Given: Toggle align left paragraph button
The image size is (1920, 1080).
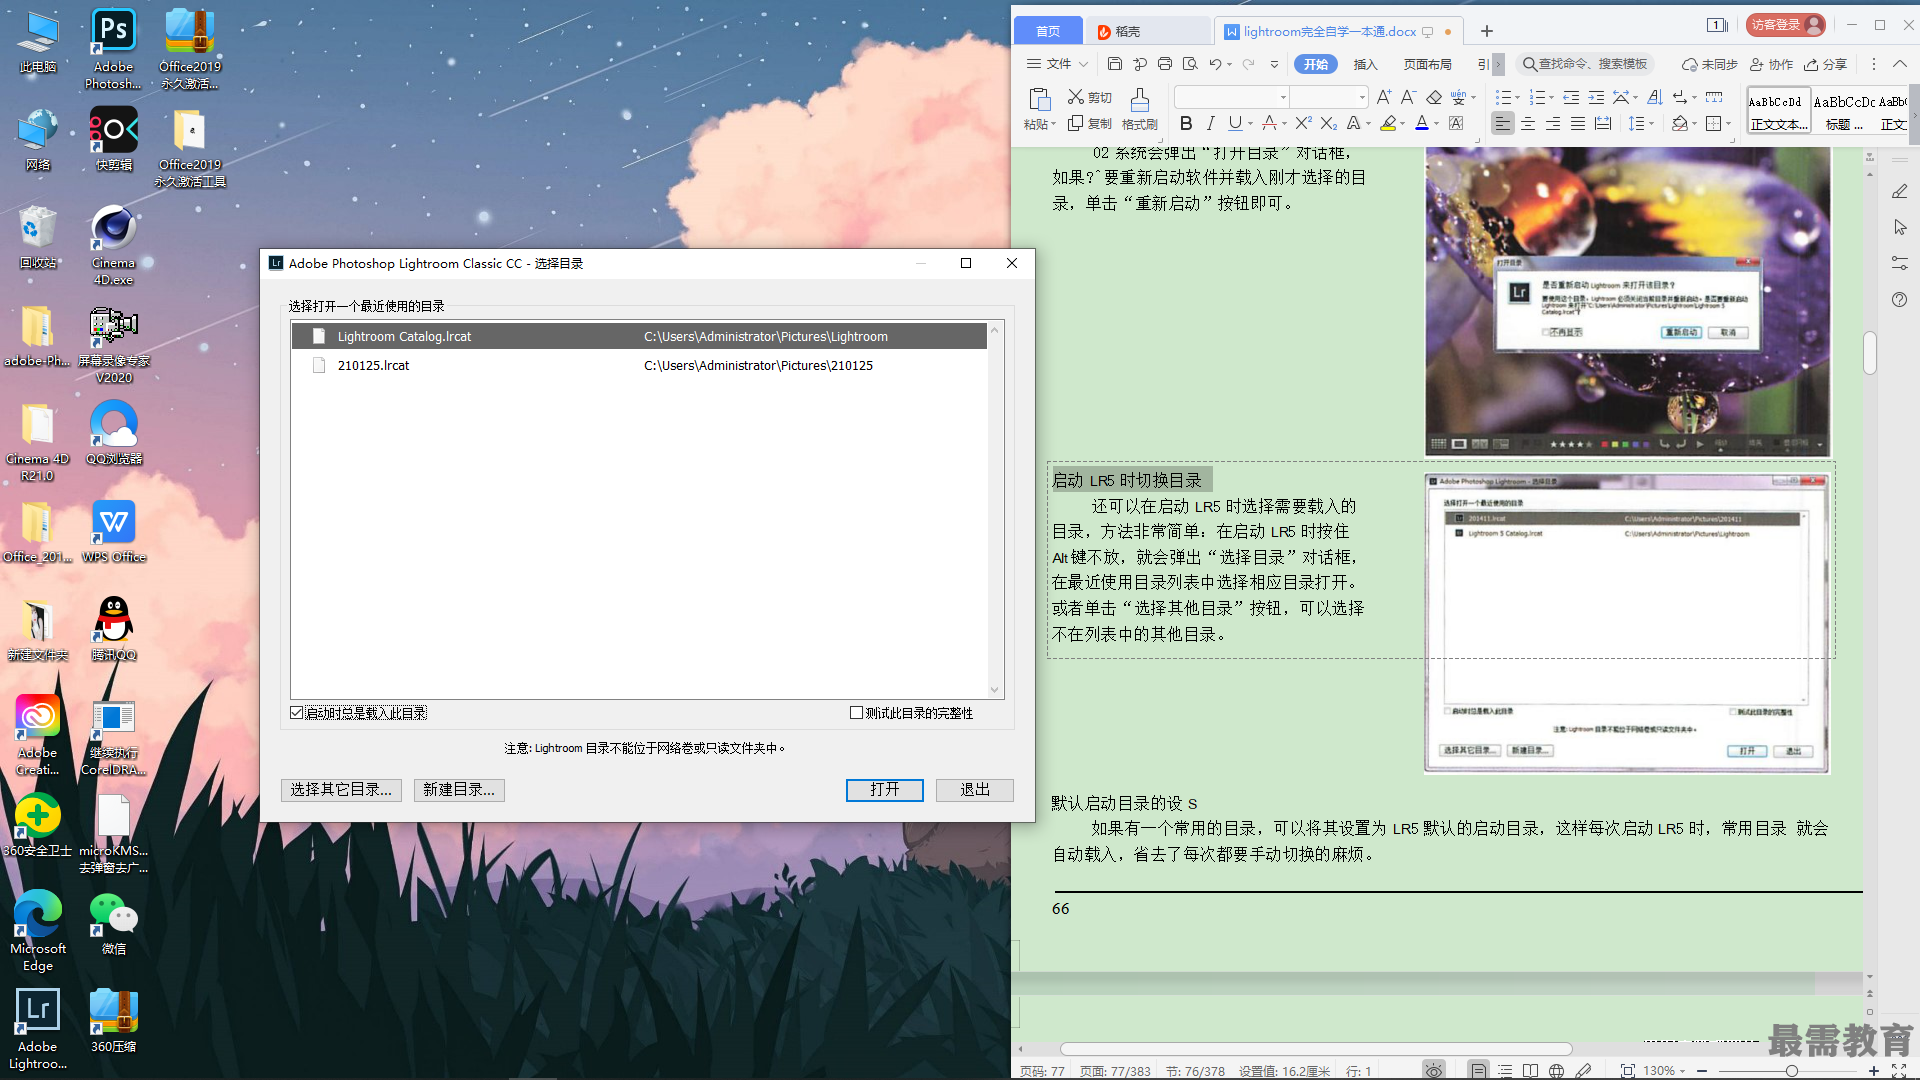Looking at the screenshot, I should tap(1502, 123).
